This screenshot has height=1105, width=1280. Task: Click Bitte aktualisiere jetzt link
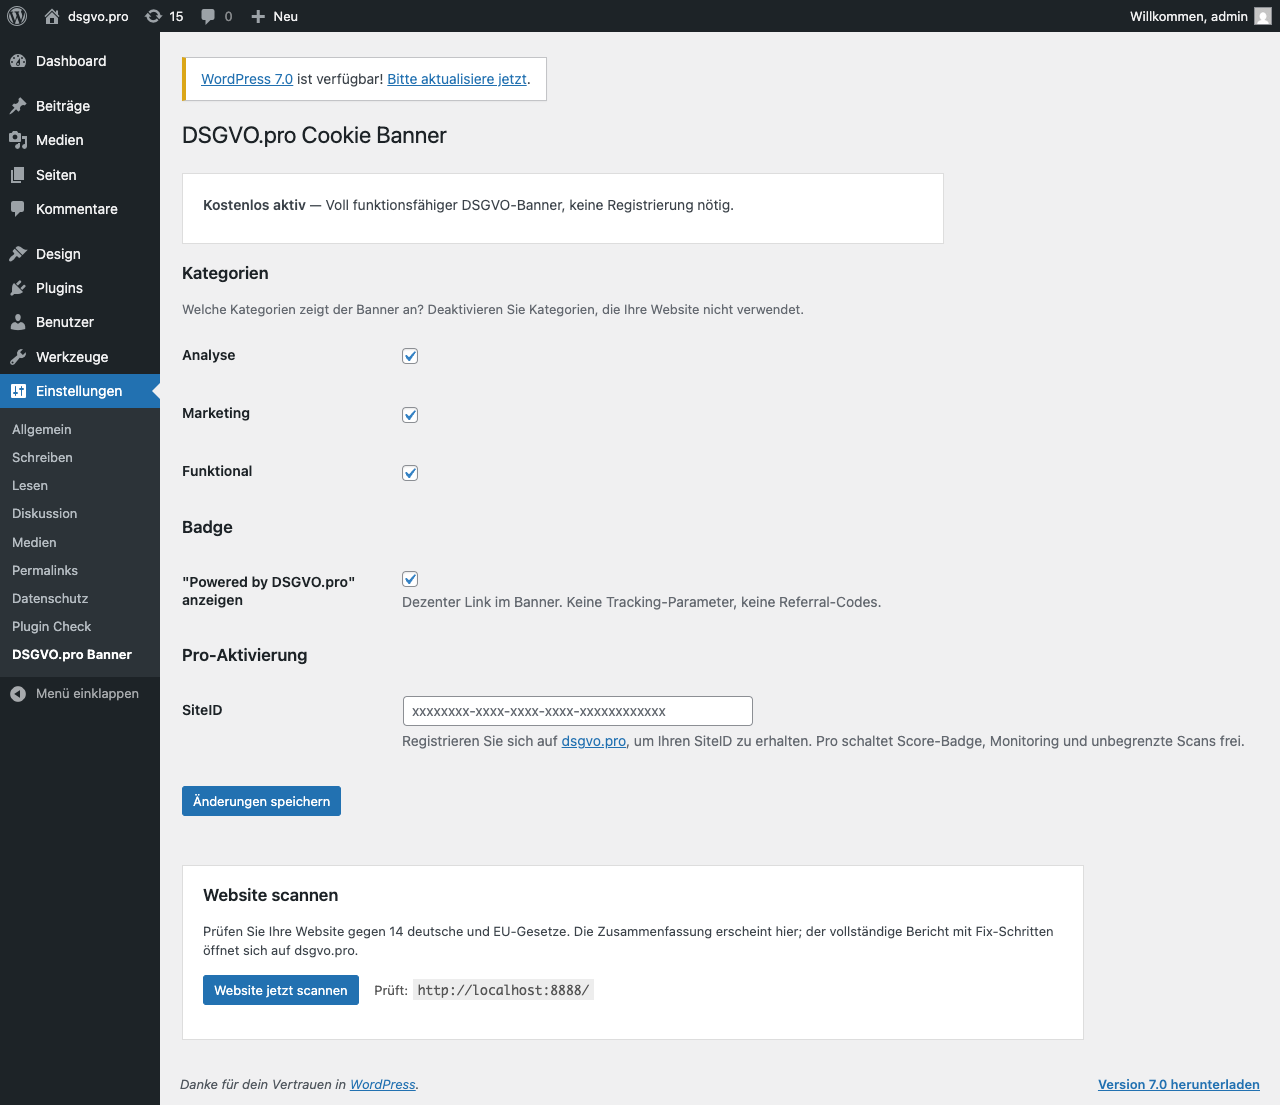pos(457,79)
